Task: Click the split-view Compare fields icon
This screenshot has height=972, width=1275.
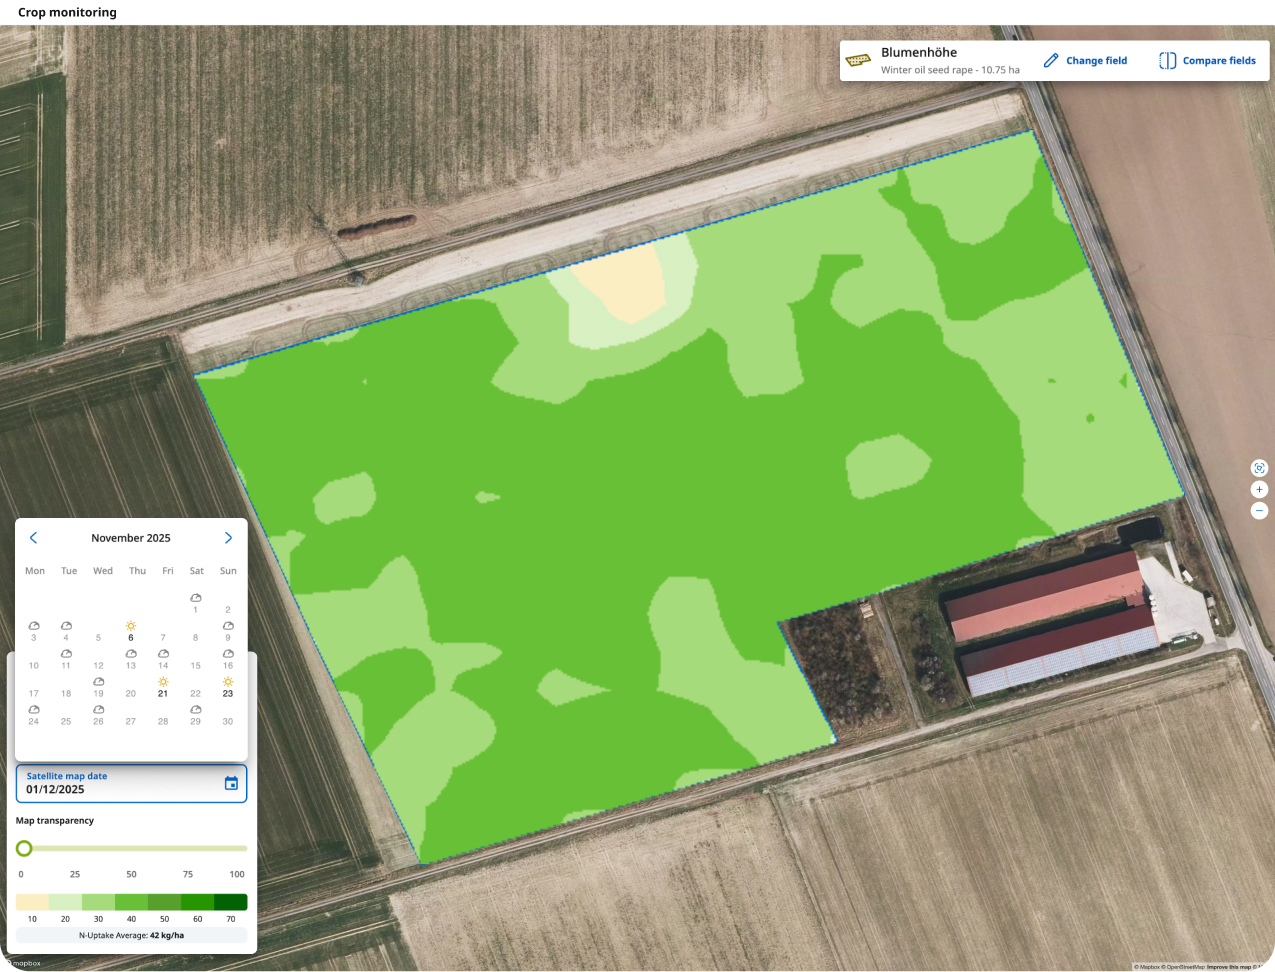Action: pos(1167,61)
